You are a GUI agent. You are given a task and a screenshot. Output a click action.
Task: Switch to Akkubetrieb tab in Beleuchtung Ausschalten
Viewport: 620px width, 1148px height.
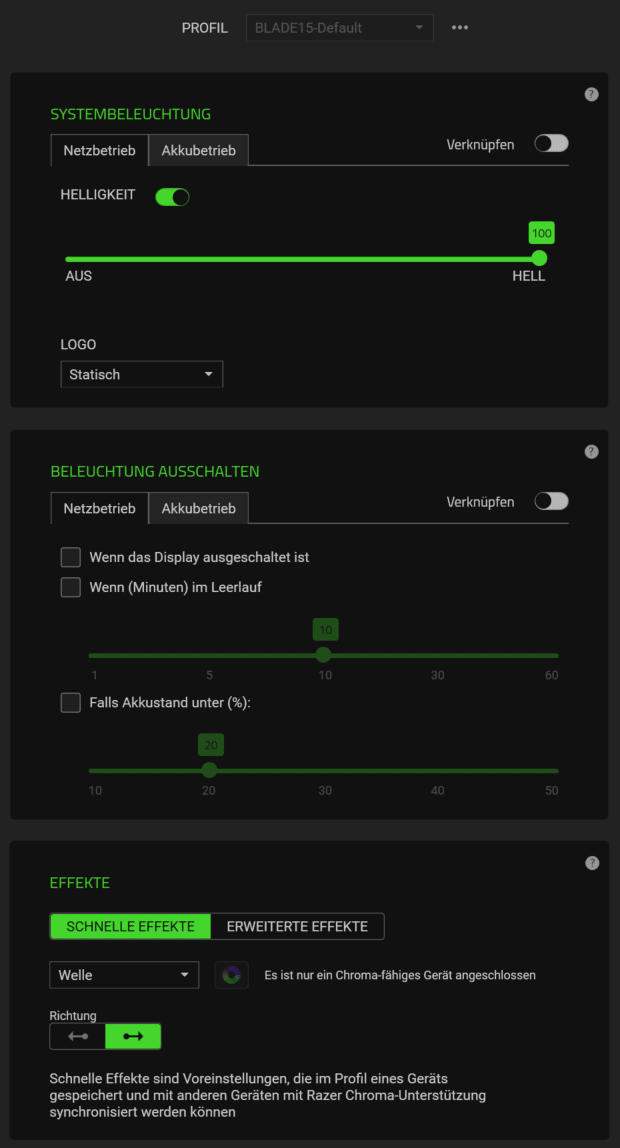tap(198, 508)
